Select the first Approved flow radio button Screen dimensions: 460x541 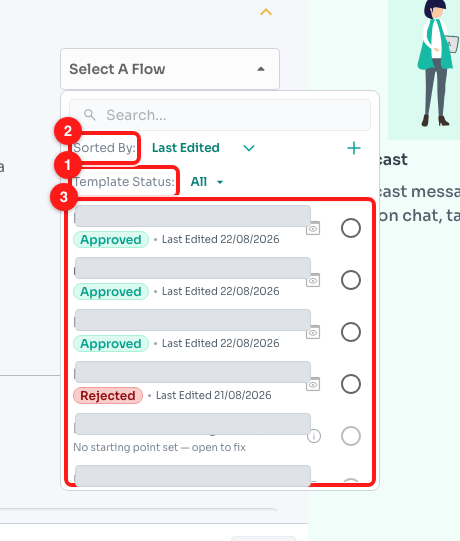click(x=351, y=228)
